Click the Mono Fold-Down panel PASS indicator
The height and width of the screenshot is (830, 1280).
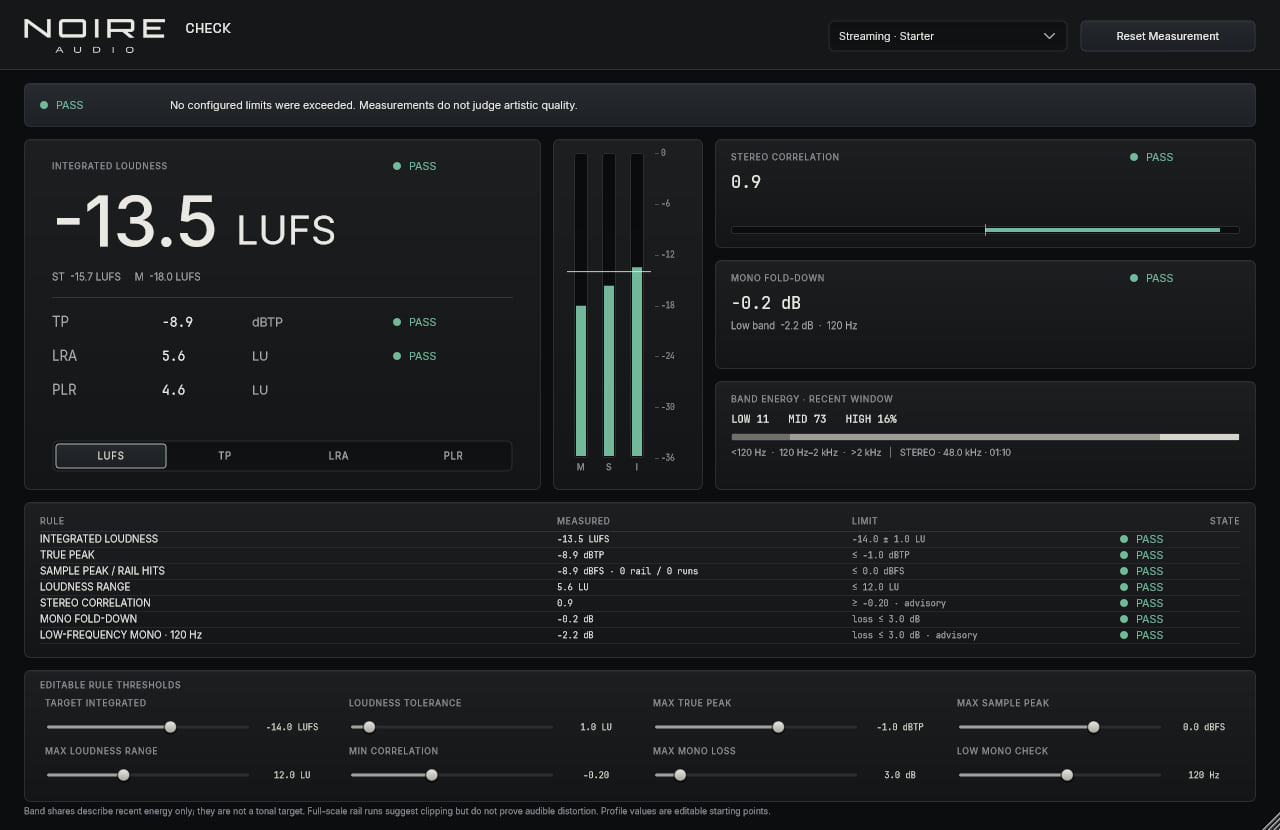point(1152,278)
